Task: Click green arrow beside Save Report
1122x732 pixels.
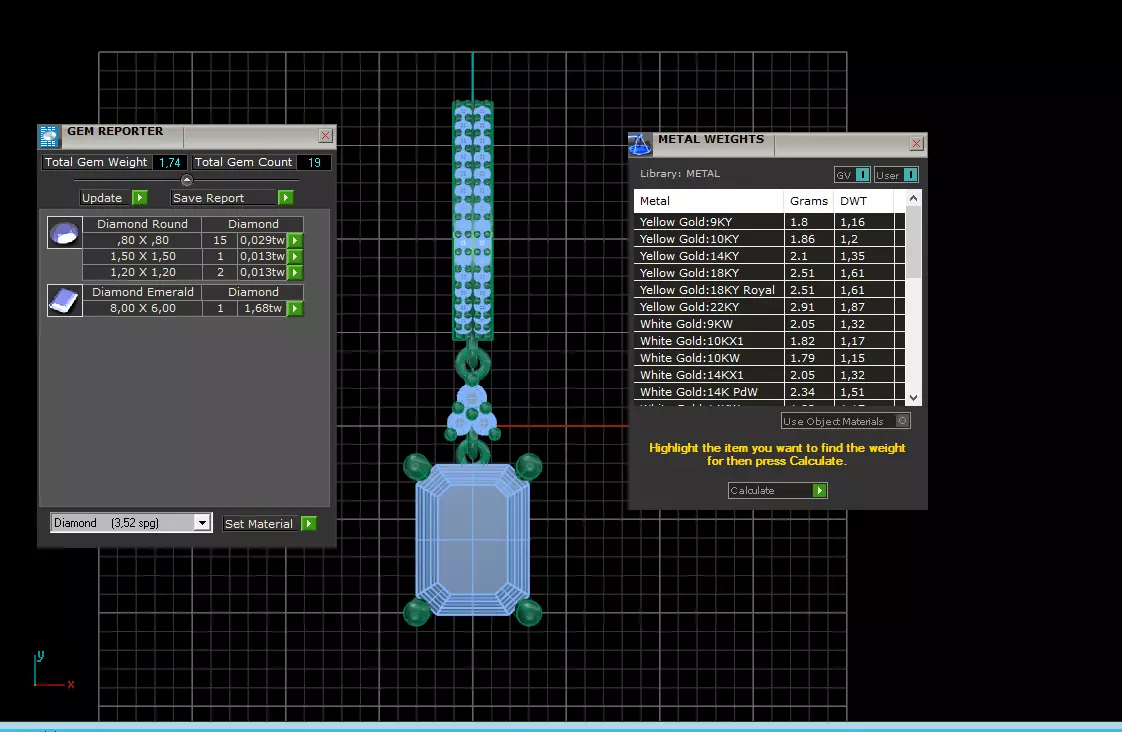Action: (x=286, y=197)
